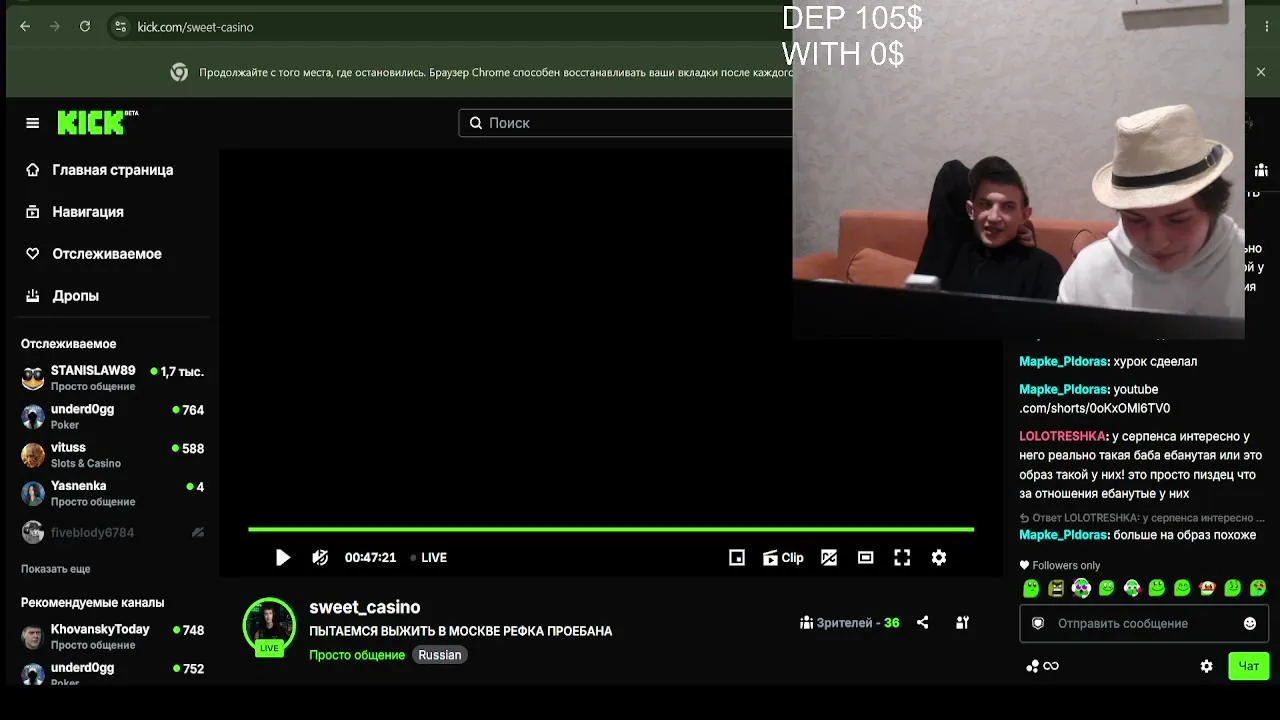Click the STANISLAW89 avatar thumbnail
This screenshot has height=720, width=1280.
click(33, 378)
